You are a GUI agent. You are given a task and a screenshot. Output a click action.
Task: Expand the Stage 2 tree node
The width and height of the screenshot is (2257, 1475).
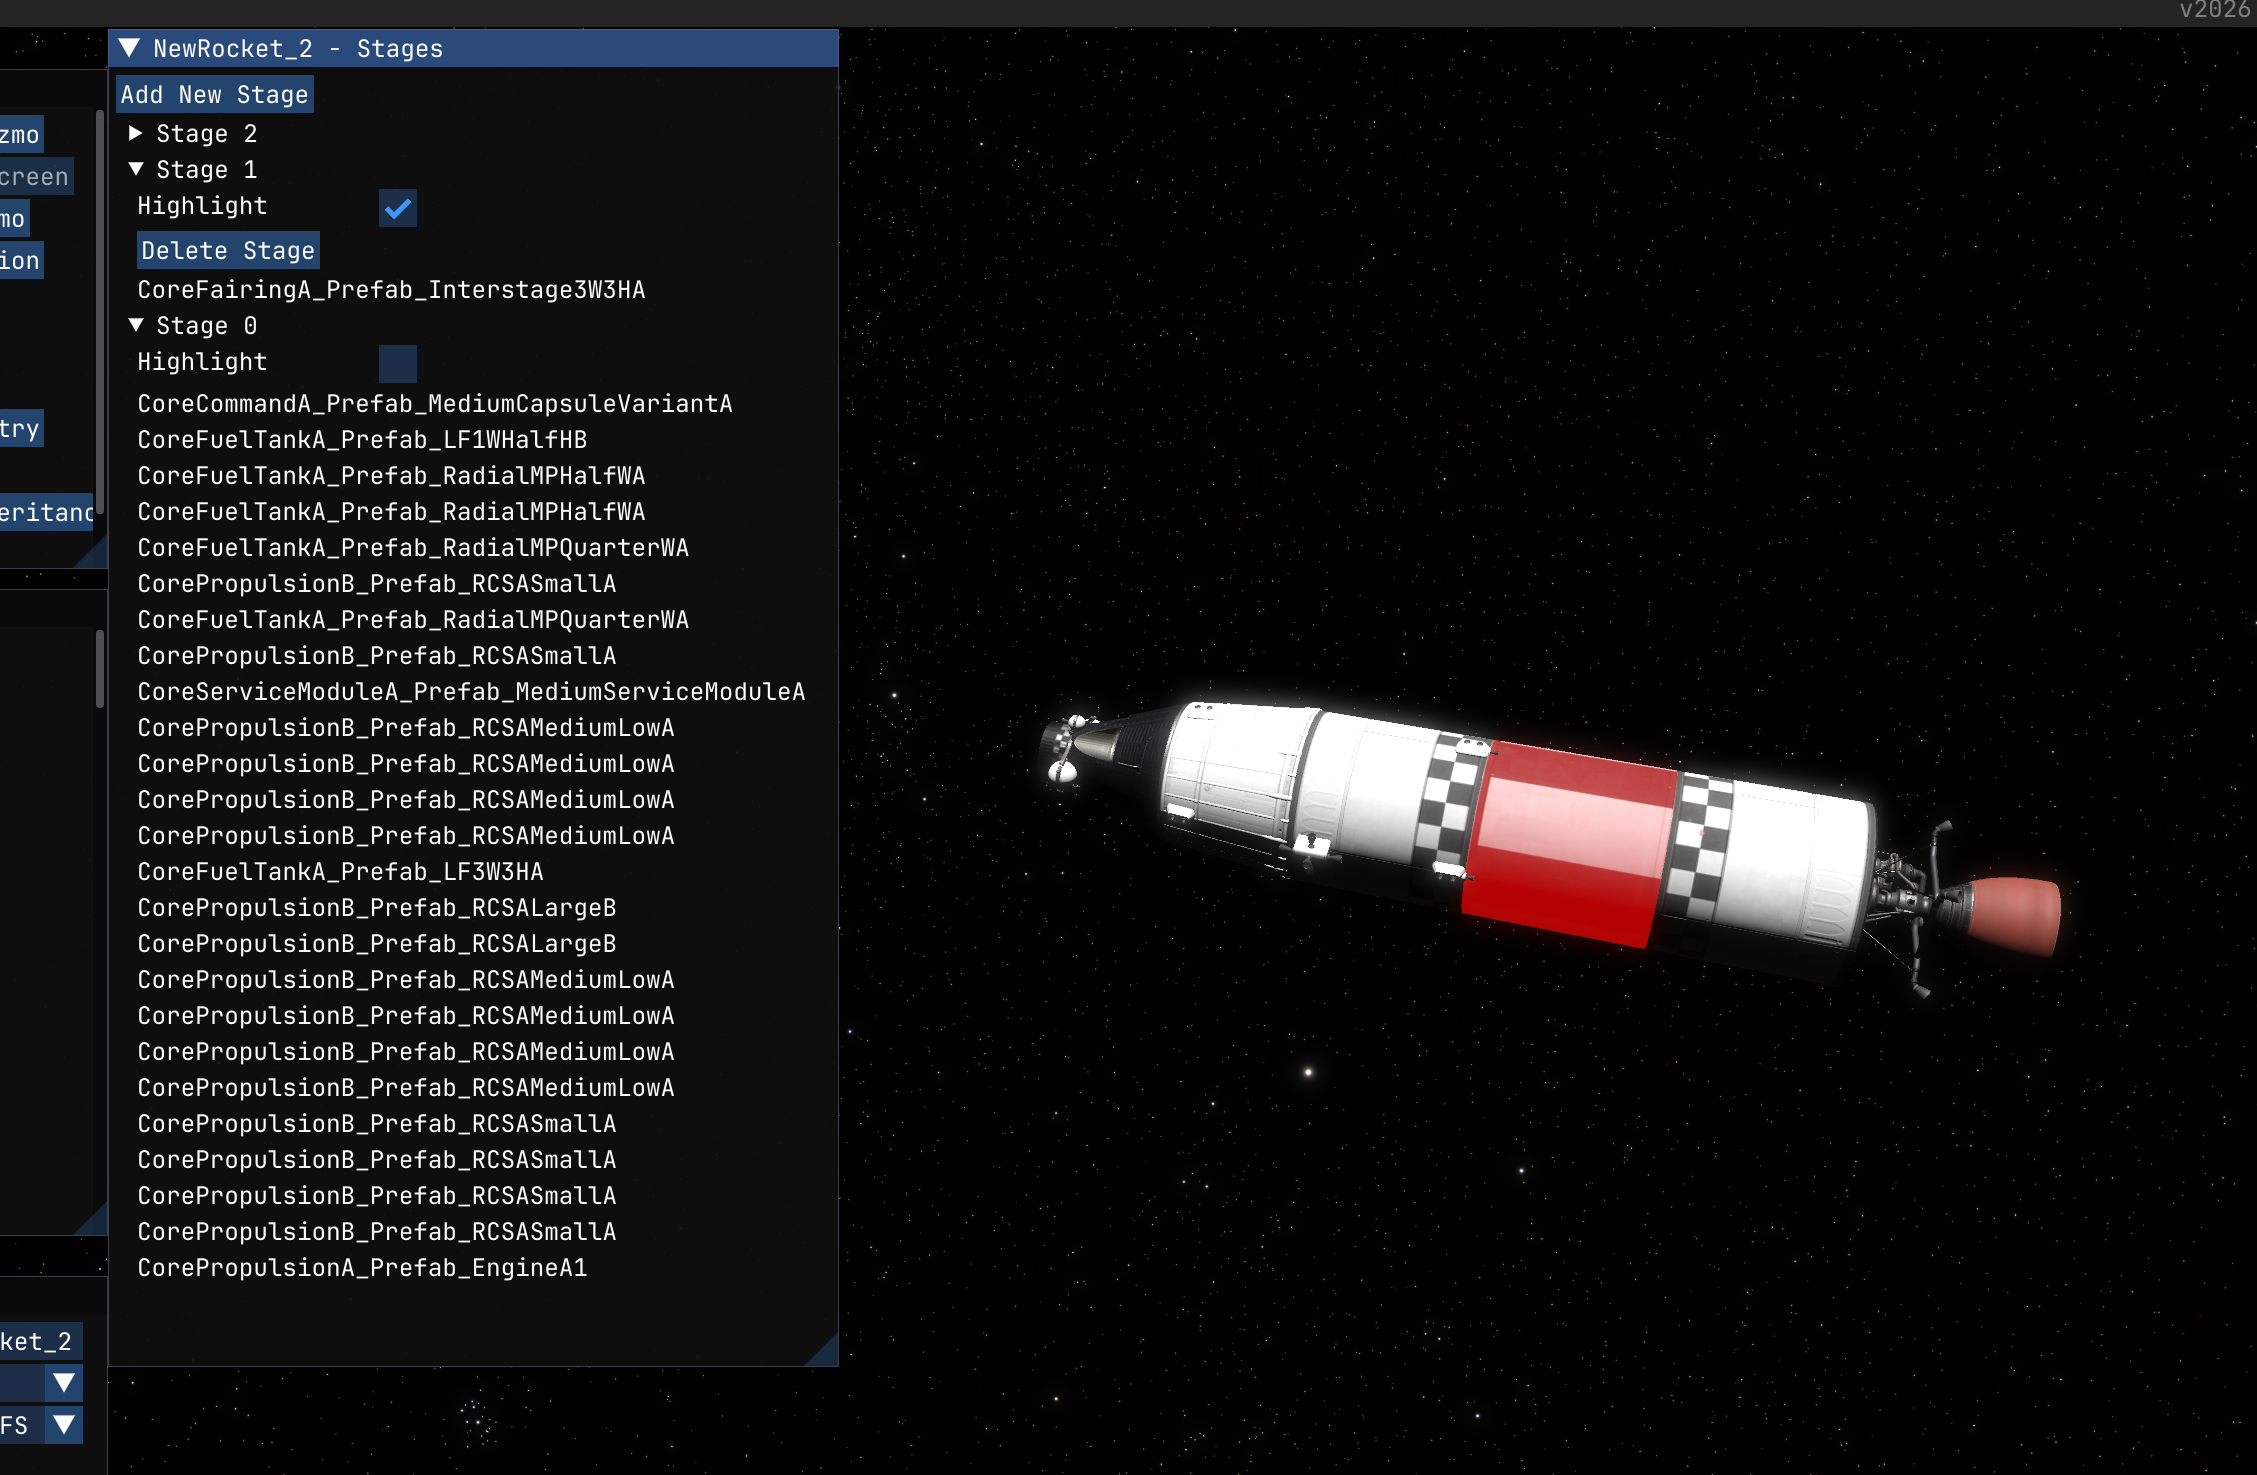click(x=136, y=133)
